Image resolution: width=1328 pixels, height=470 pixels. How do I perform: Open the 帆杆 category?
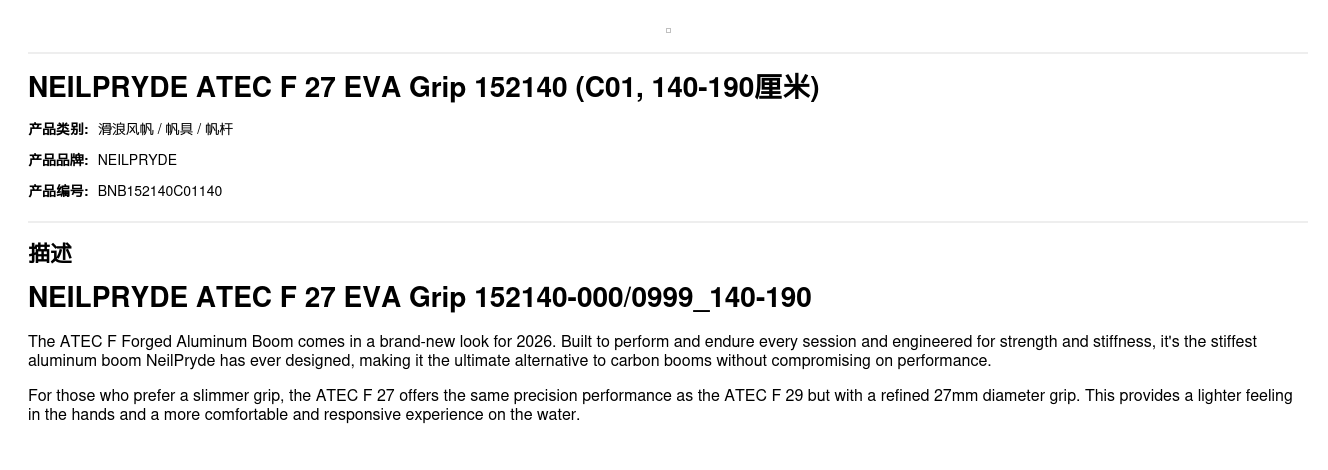pos(219,129)
